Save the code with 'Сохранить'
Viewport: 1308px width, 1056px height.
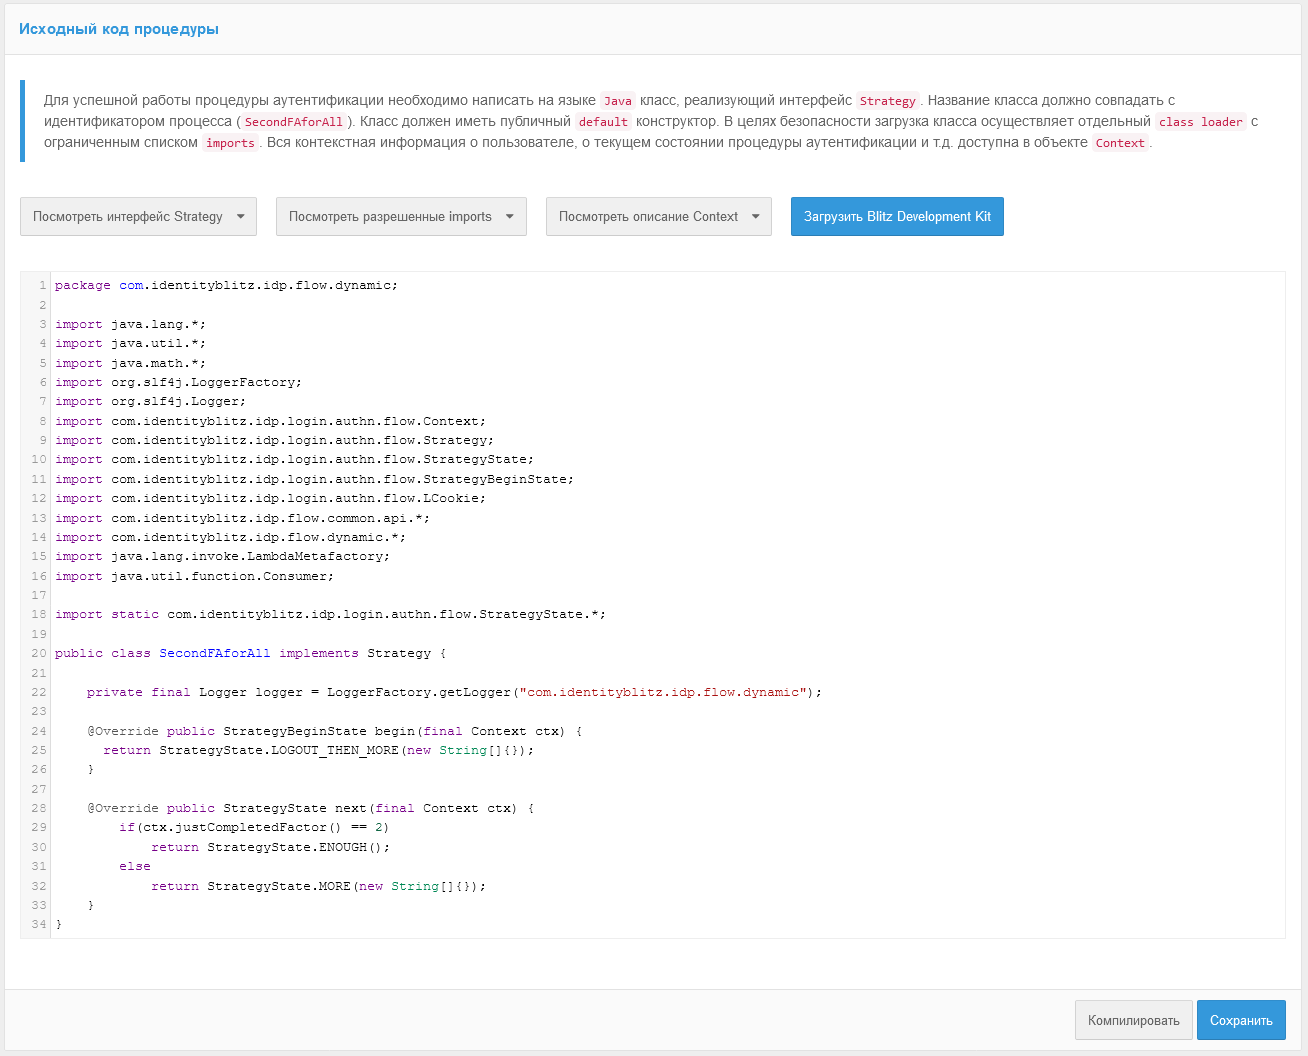[1240, 1021]
